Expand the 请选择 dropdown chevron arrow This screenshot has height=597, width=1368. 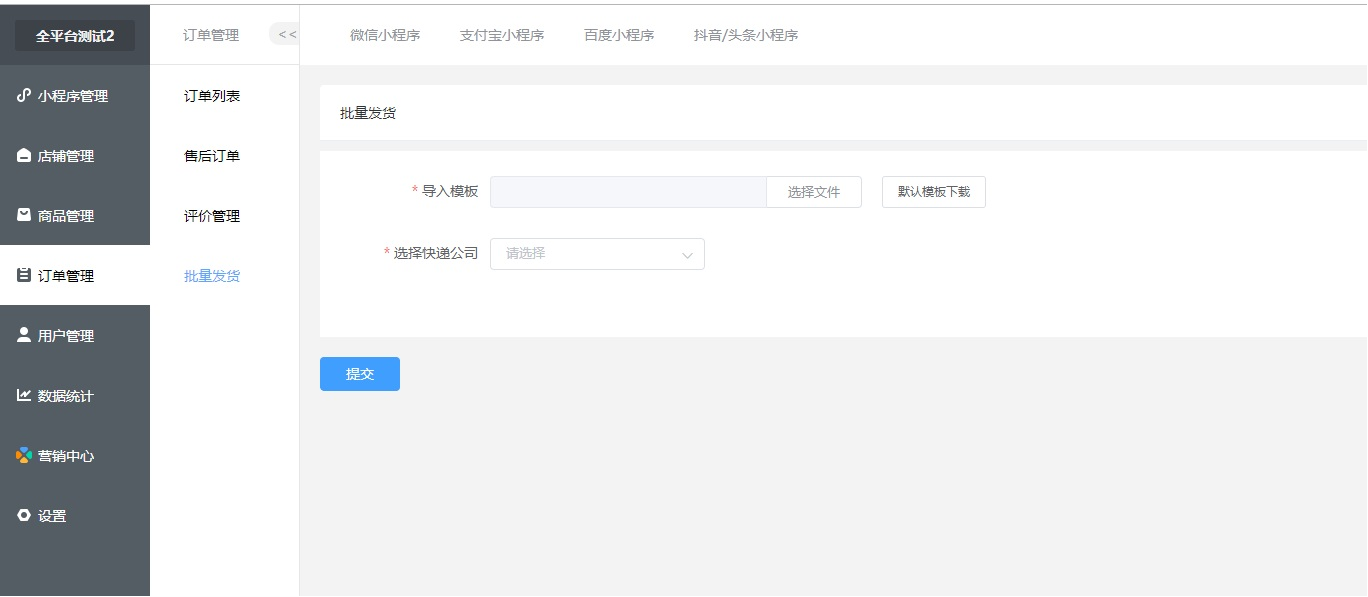click(687, 255)
